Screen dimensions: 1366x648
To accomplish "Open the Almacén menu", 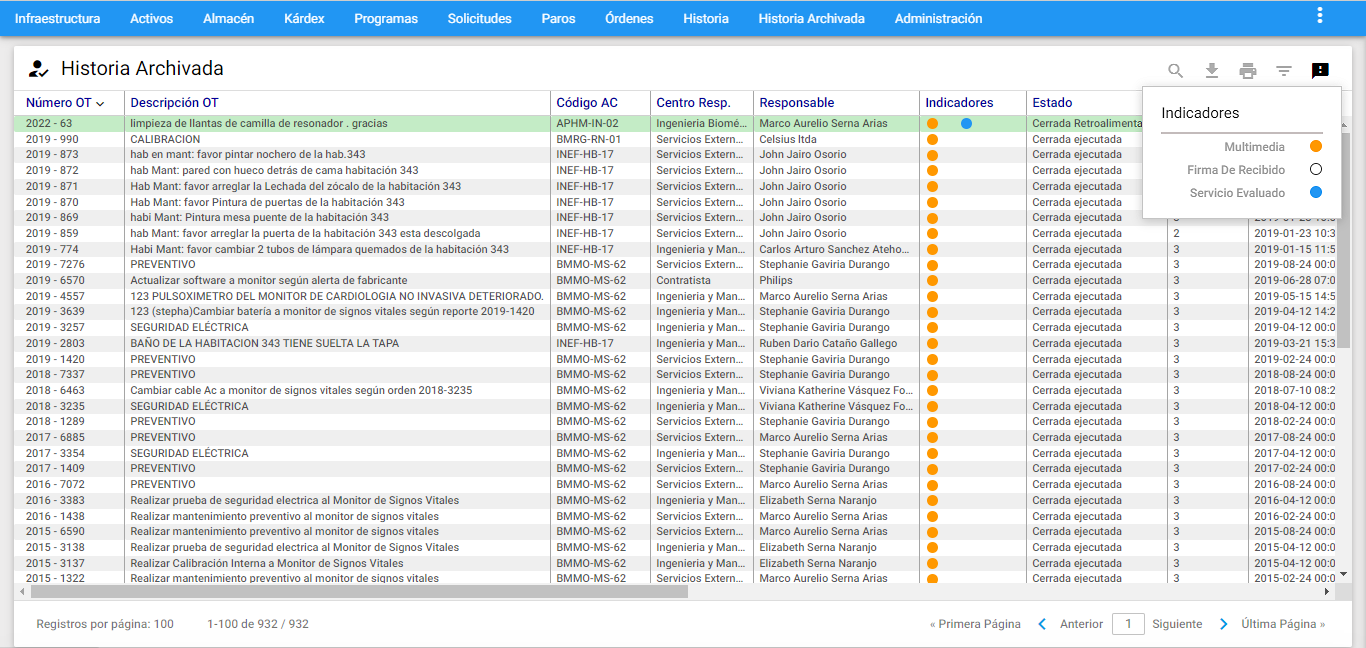I will click(228, 18).
